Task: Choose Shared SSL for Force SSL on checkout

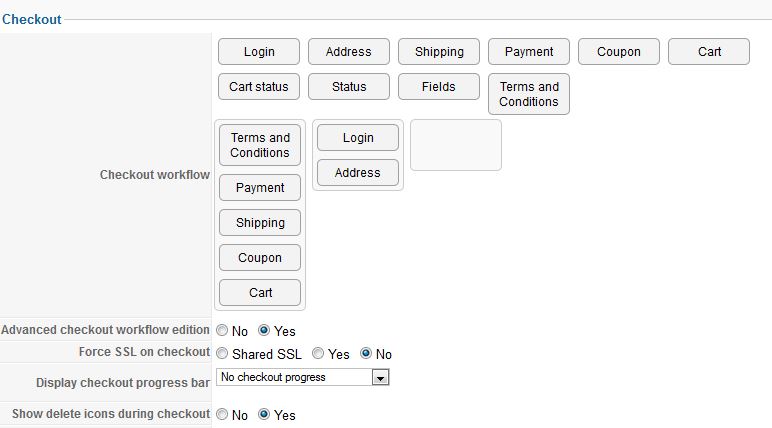Action: [x=221, y=354]
